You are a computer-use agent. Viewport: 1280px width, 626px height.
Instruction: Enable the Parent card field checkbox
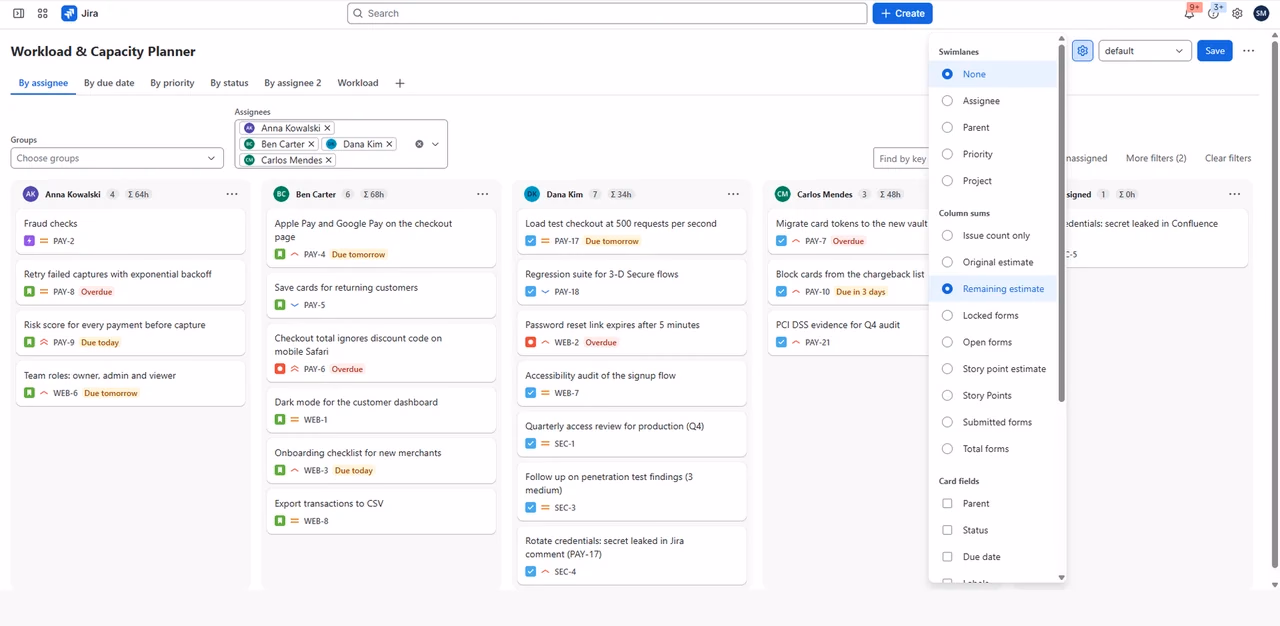(x=948, y=504)
